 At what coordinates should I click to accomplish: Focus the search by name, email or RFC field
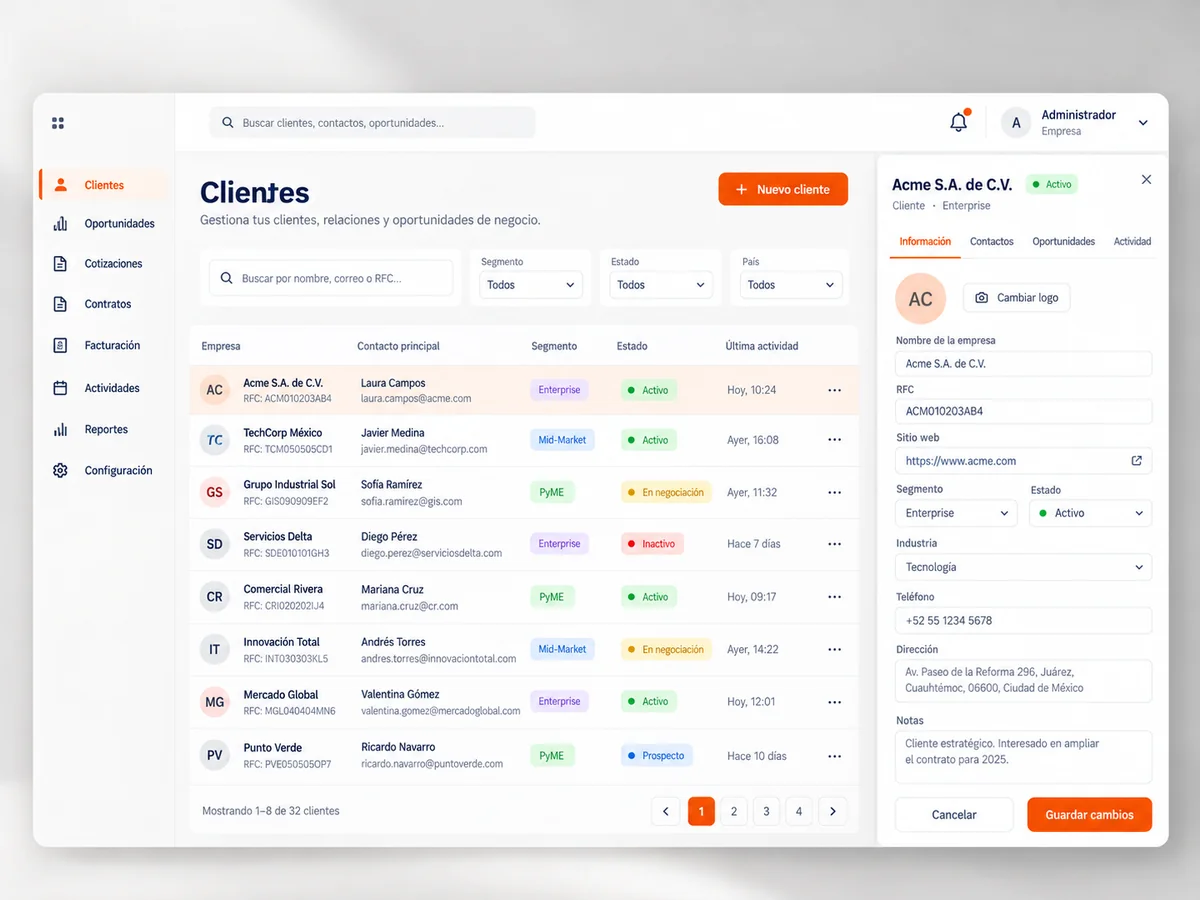tap(331, 279)
